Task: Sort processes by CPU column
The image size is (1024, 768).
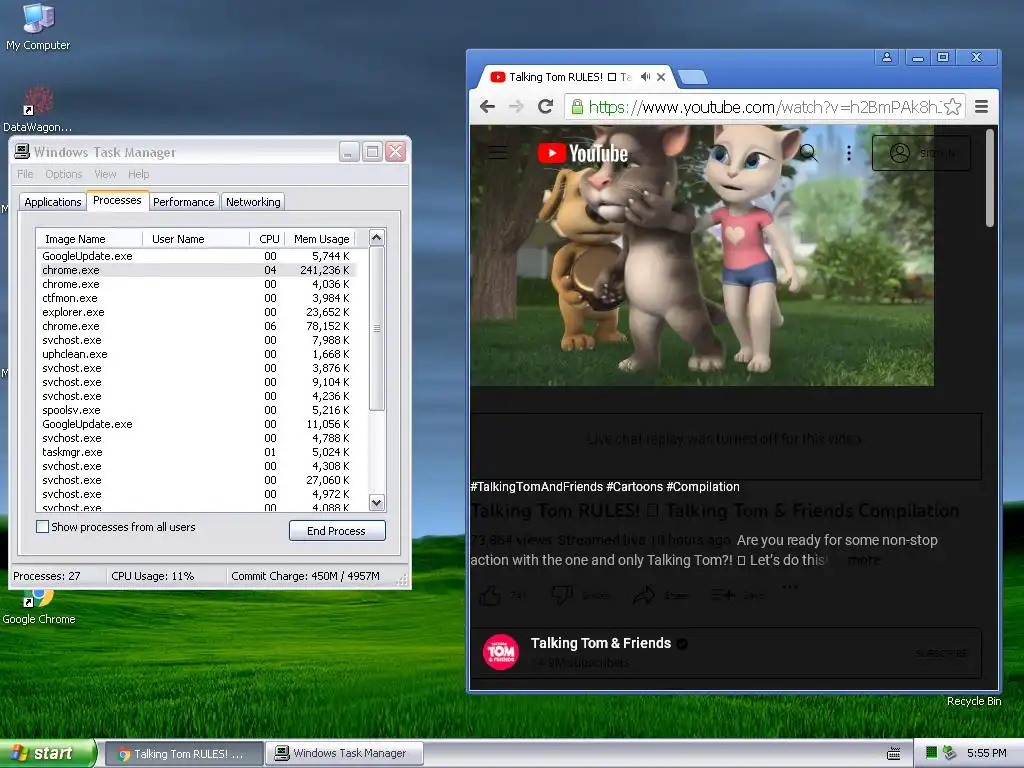Action: tap(268, 239)
